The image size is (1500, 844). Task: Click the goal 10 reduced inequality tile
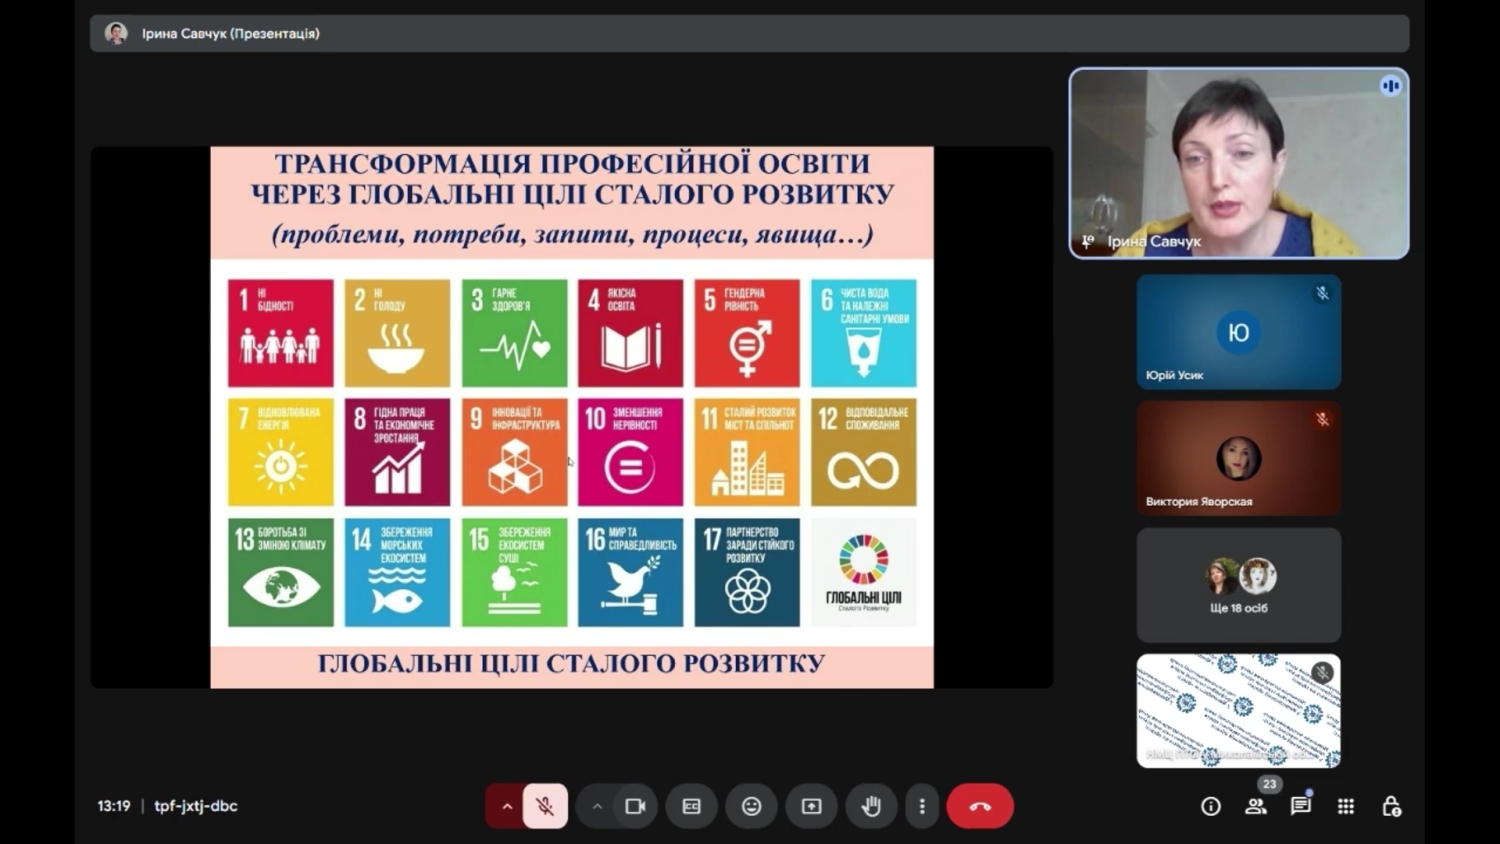click(631, 452)
